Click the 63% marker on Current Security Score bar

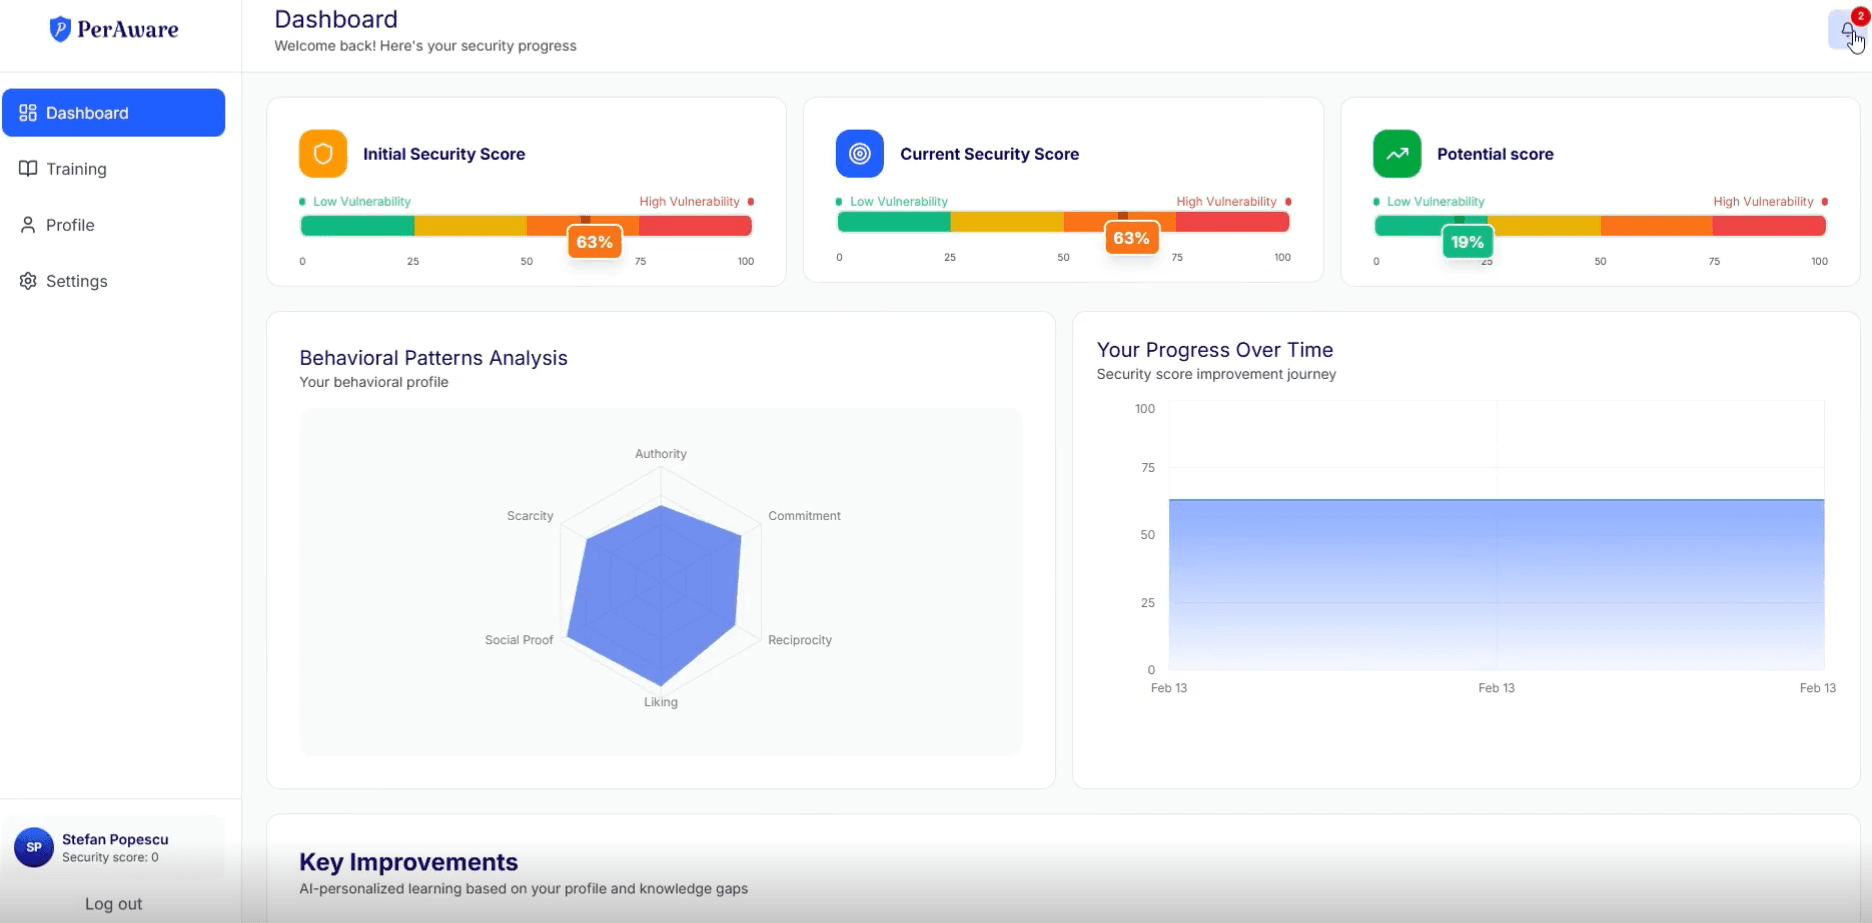1131,238
